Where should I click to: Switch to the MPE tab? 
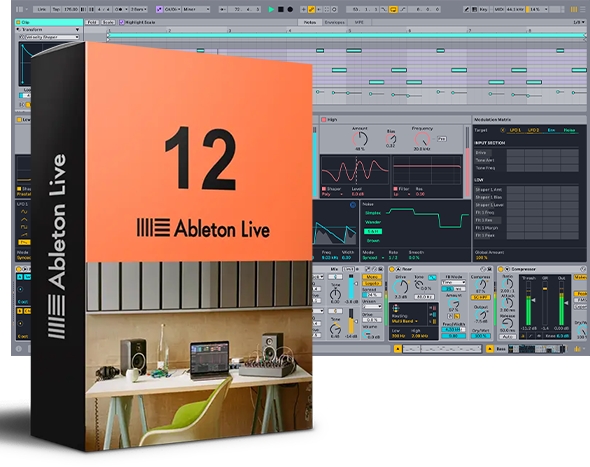click(359, 22)
